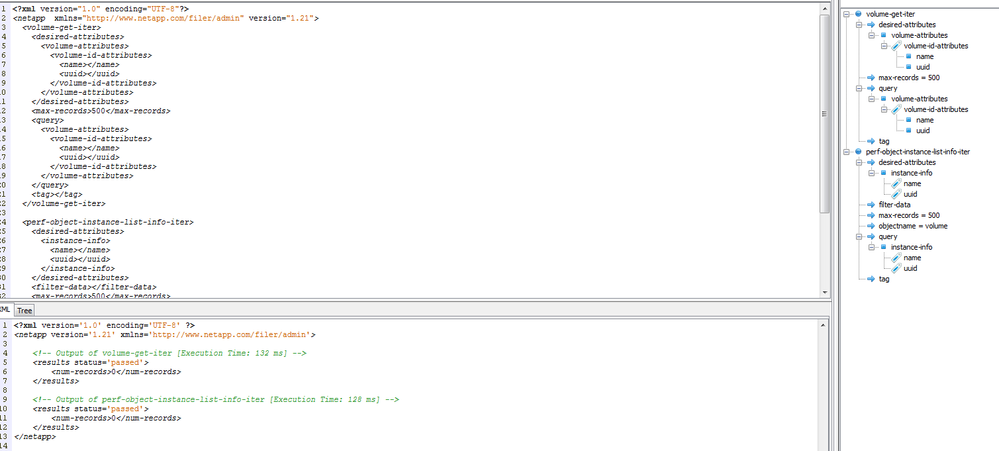The height and width of the screenshot is (451, 999).
Task: Click the <?xml version="1.0" declaration line in the upper editor
Action: point(100,9)
